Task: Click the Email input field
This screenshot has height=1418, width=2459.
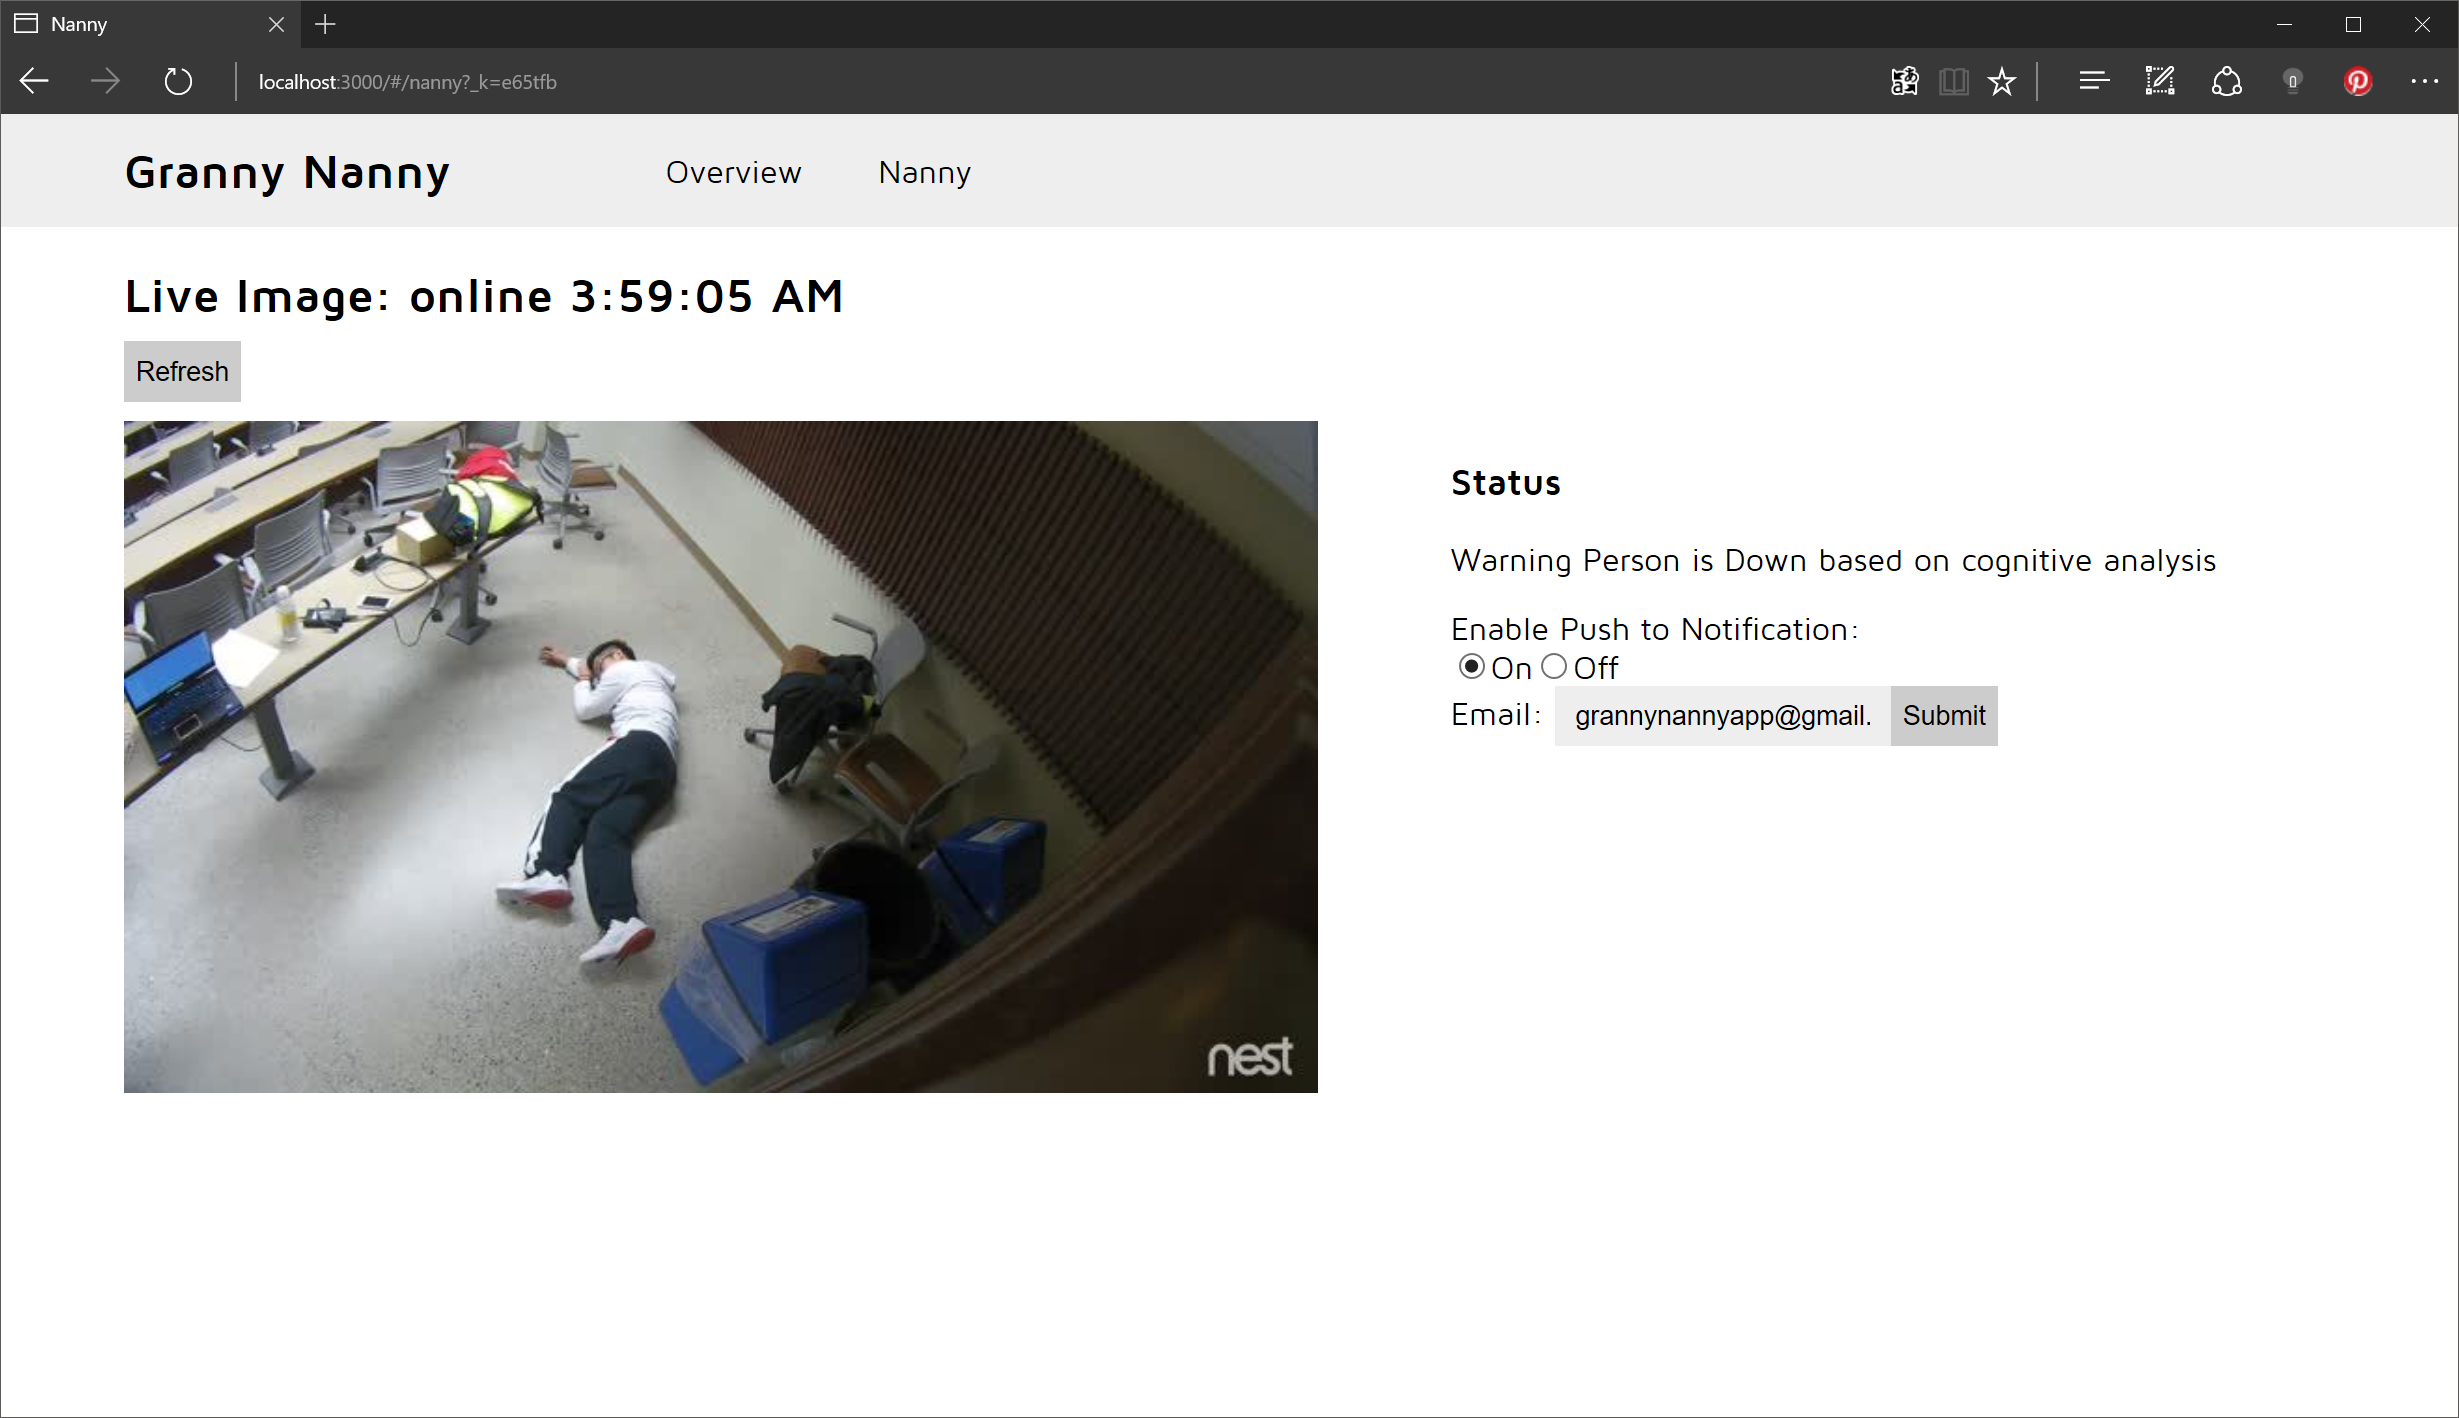Action: point(1721,715)
